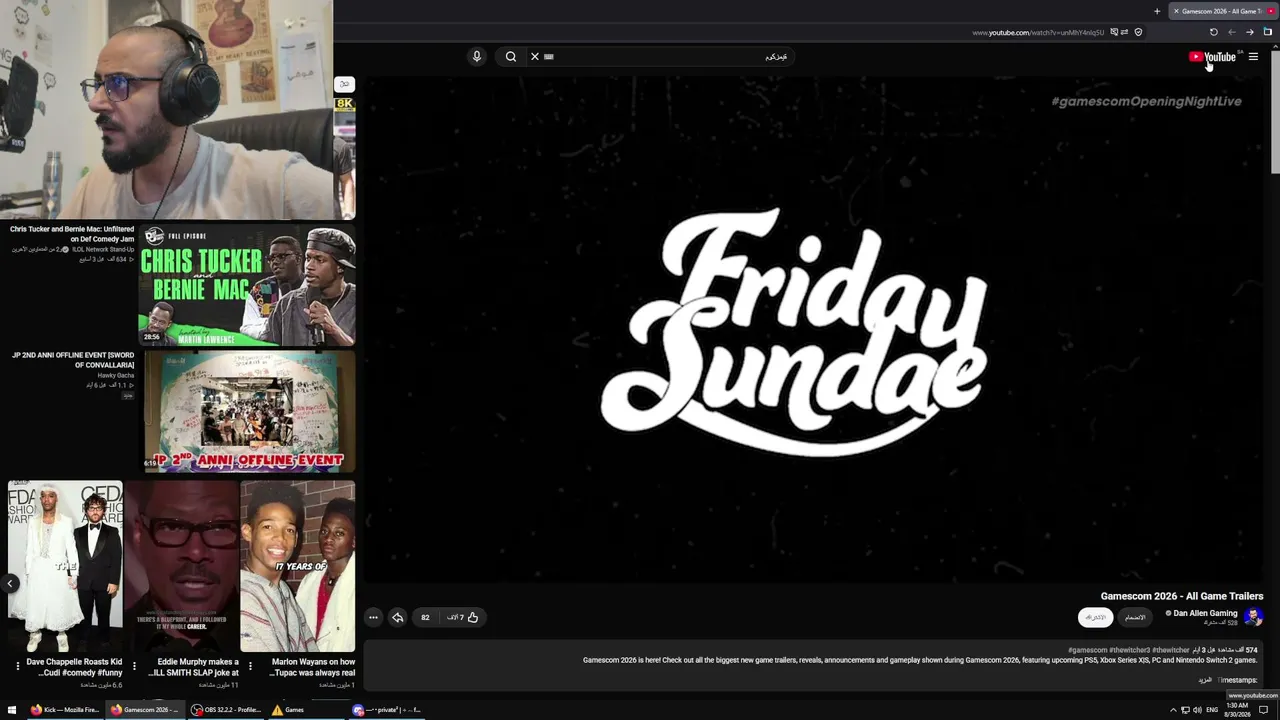1280x720 pixels.
Task: Select the Gamescom 2026 browser tab
Action: pos(1223,12)
